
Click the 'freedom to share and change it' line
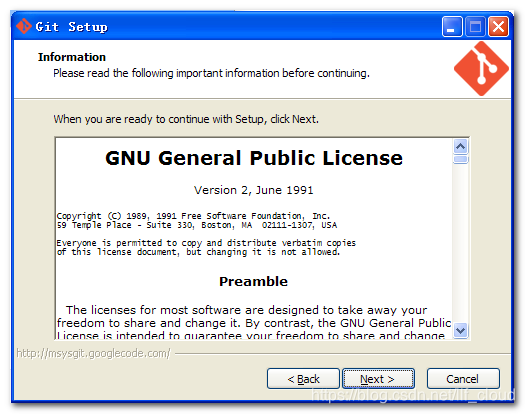coord(254,323)
